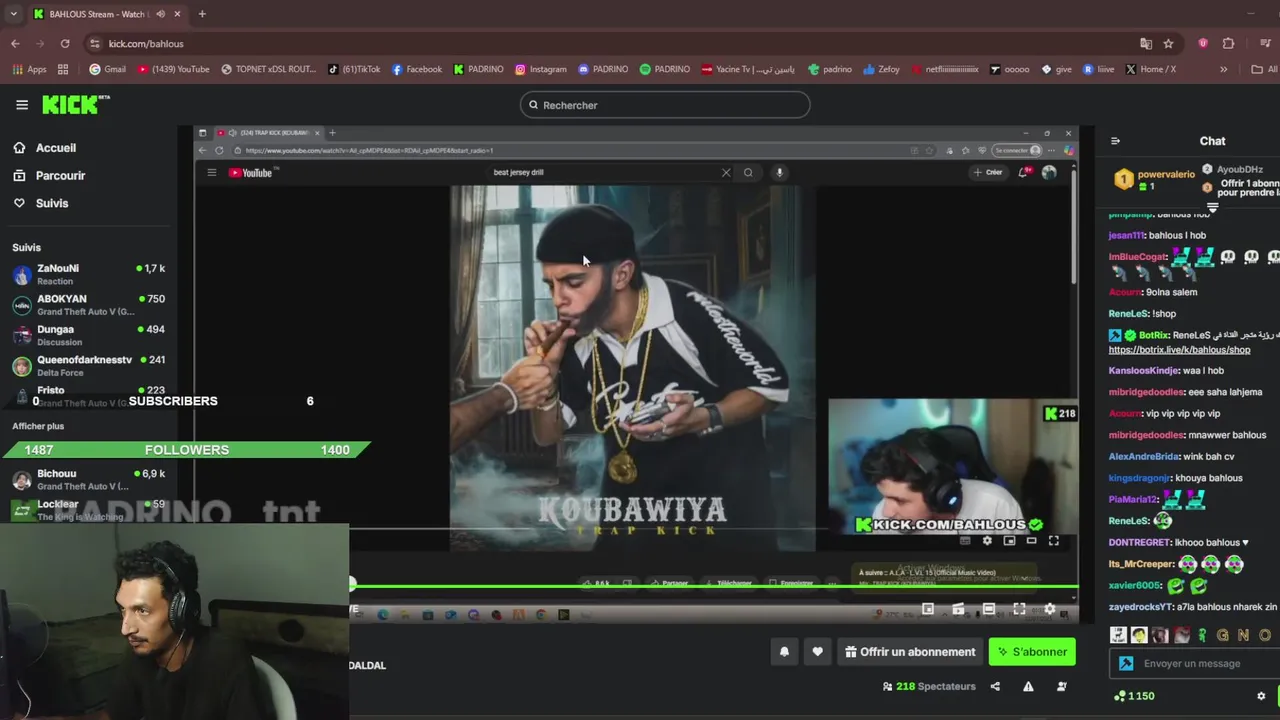Open the TikTok bookmark
This screenshot has width=1280, height=720.
point(354,69)
